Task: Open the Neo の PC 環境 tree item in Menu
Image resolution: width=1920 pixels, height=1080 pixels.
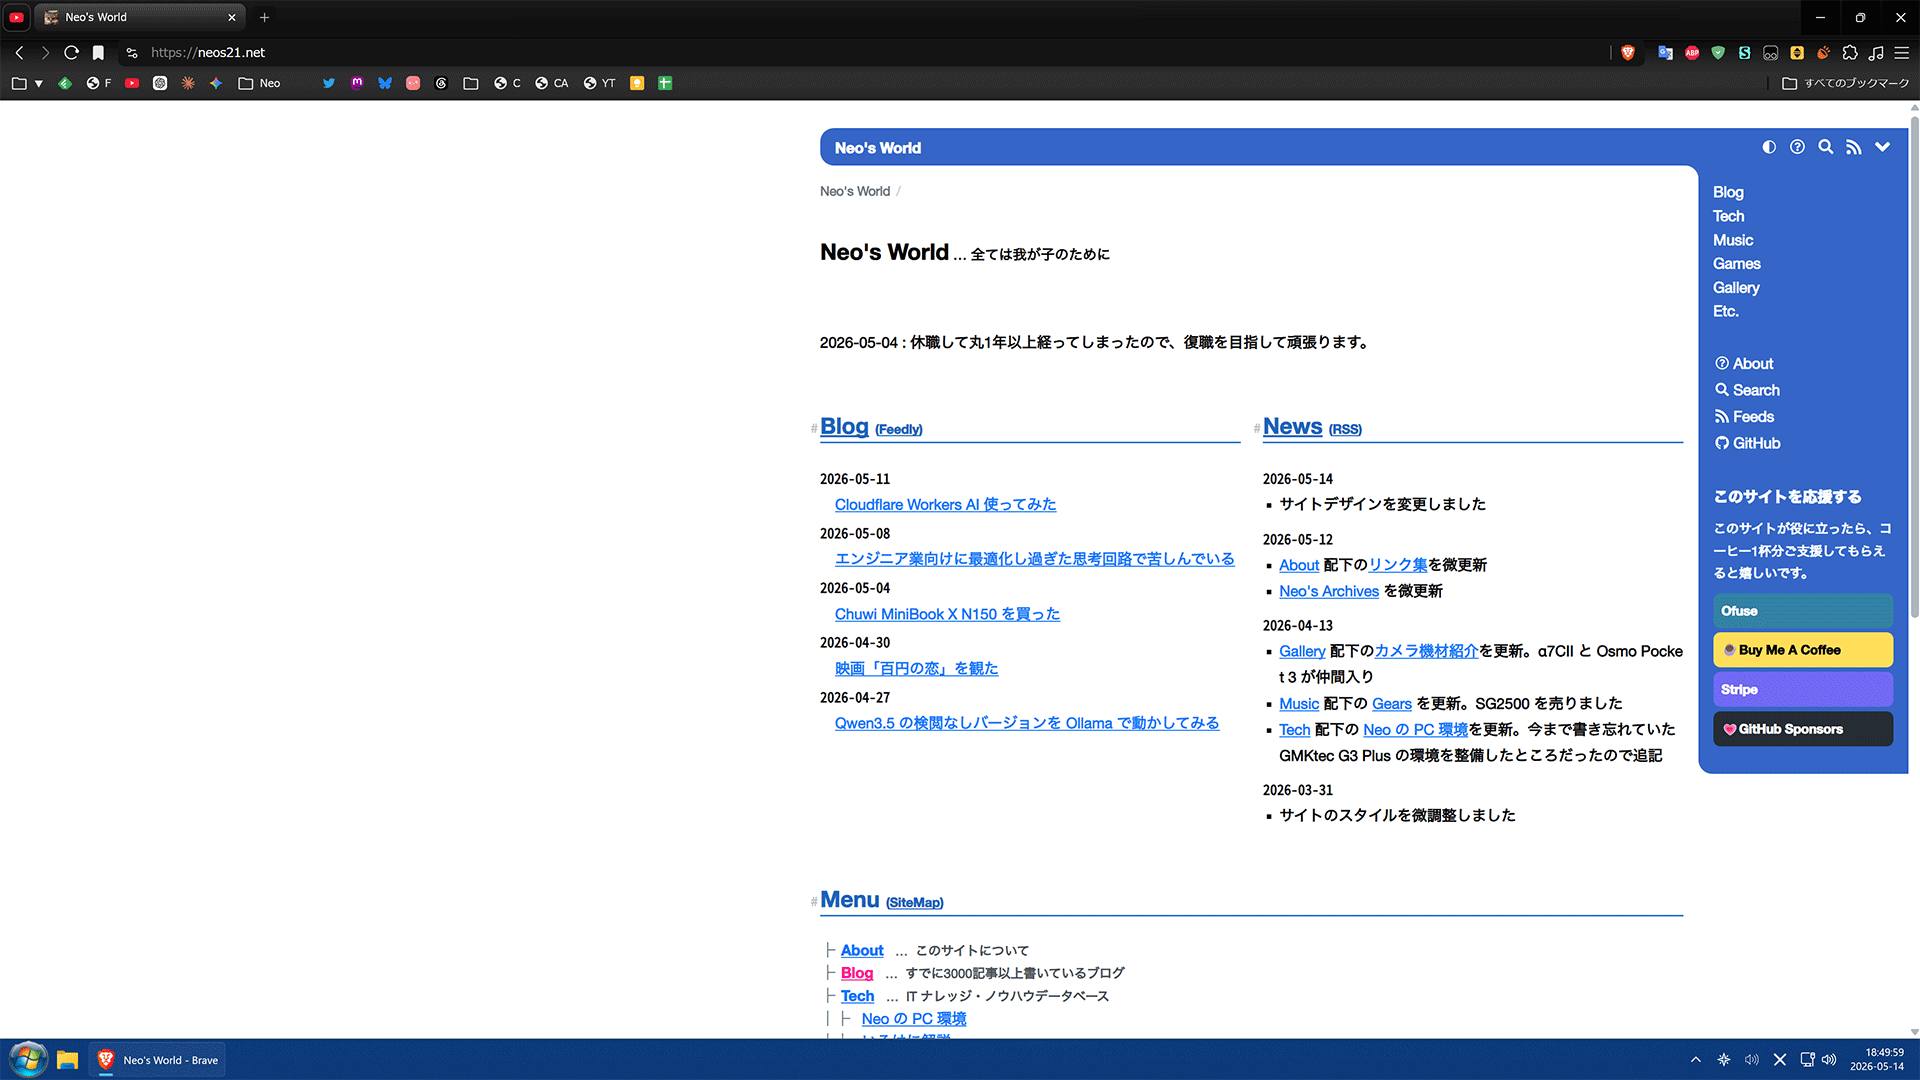Action: point(914,1019)
